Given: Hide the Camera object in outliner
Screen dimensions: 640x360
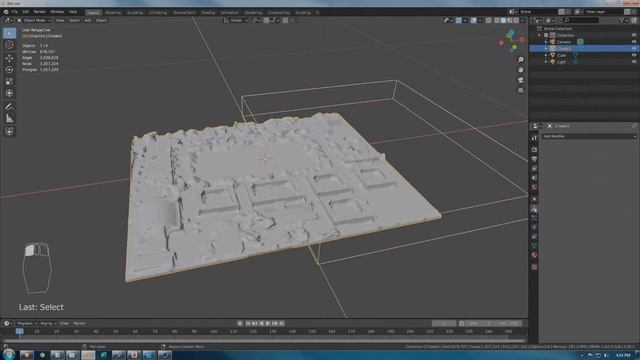Looking at the screenshot, I should [634, 42].
